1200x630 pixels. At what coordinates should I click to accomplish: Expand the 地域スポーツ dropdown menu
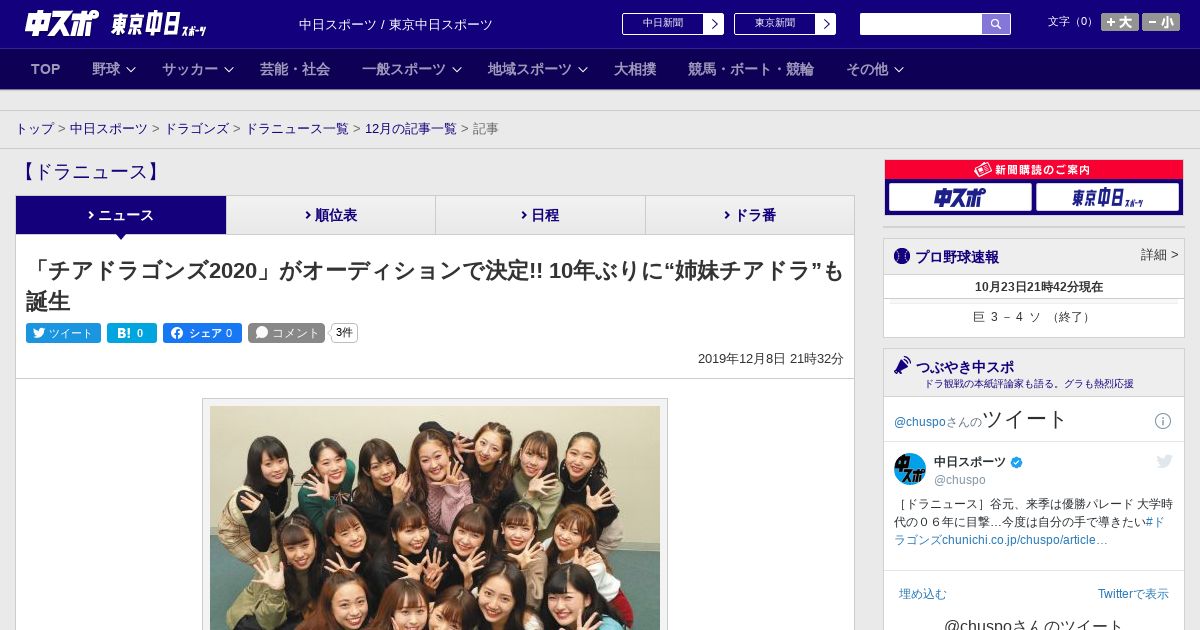(538, 69)
